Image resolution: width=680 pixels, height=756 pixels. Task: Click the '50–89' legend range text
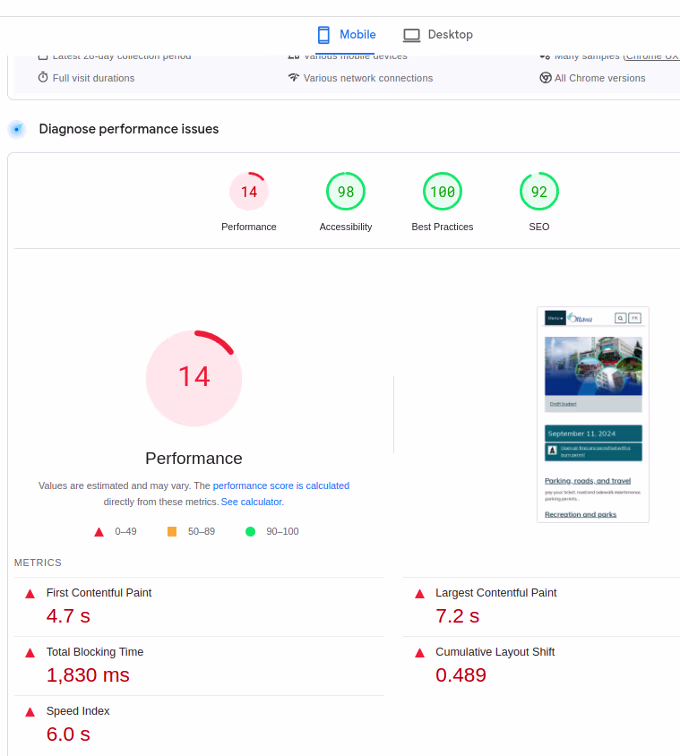coord(202,532)
